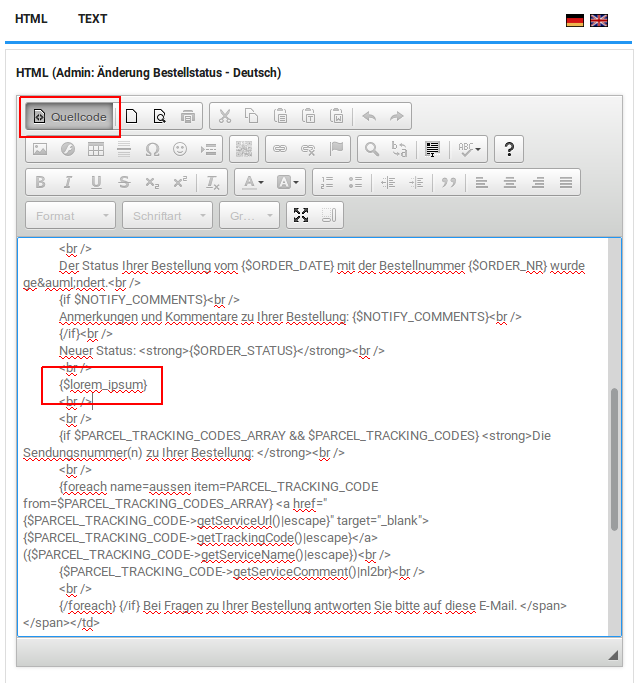This screenshot has width=640, height=683.
Task: Click the About CKEditor question mark icon
Action: [x=509, y=150]
